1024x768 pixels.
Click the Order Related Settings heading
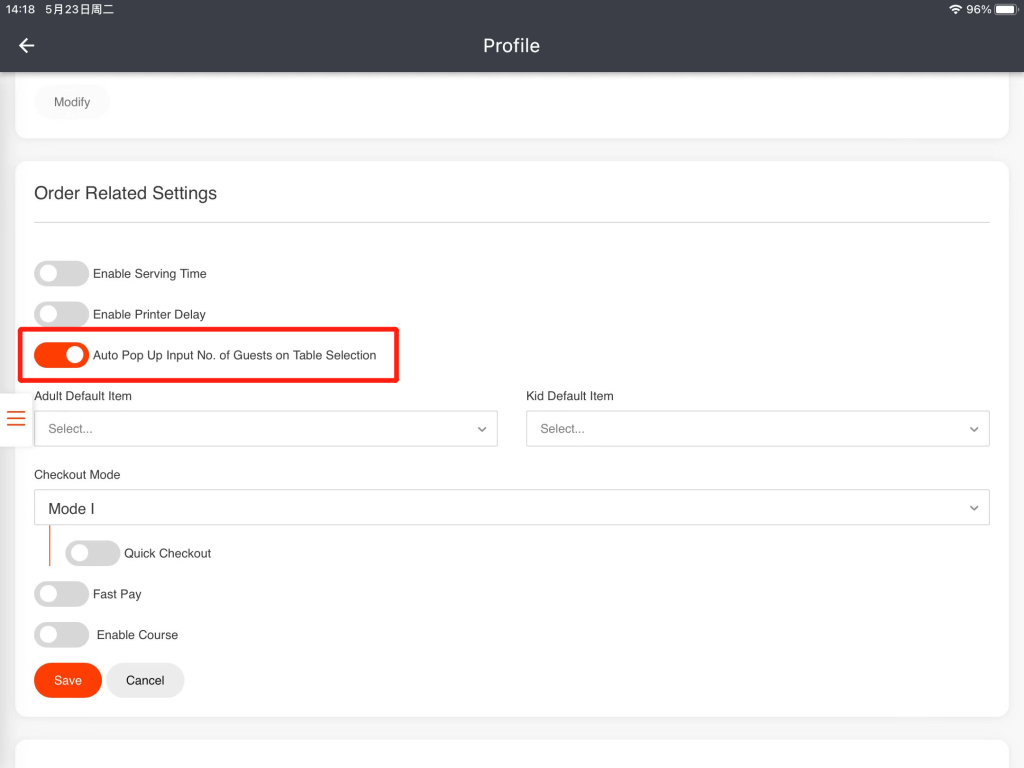coord(125,193)
